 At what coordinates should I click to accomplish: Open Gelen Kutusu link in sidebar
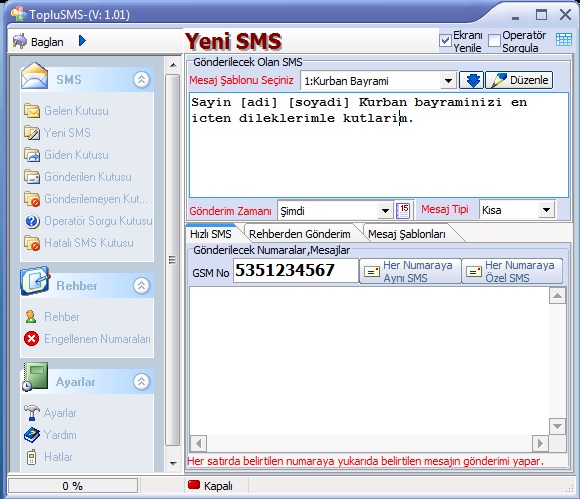pos(76,111)
